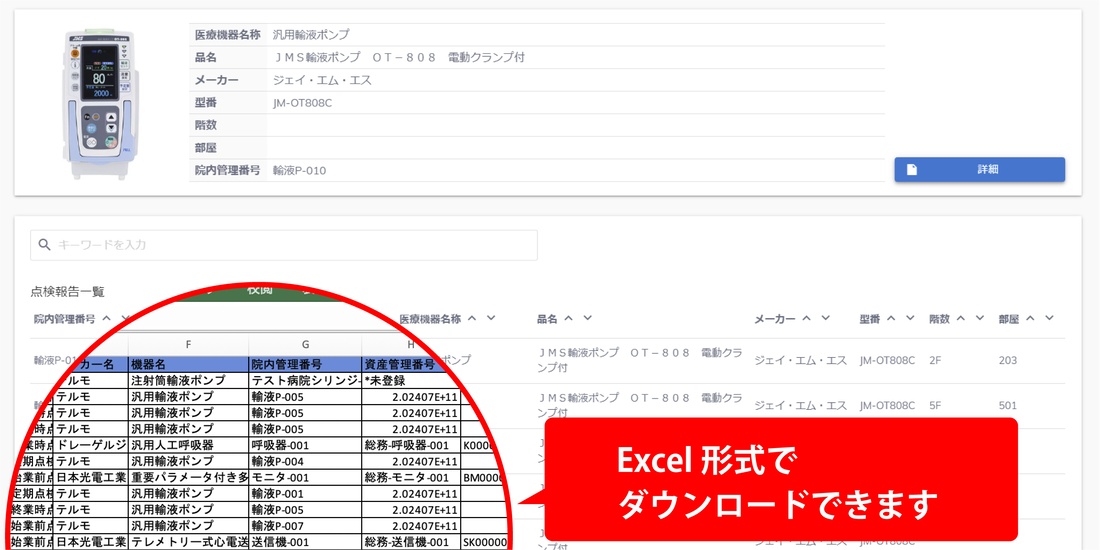This screenshot has height=550, width=1100.
Task: Click the 点検報告一覧 list heading
Action: coord(67,291)
